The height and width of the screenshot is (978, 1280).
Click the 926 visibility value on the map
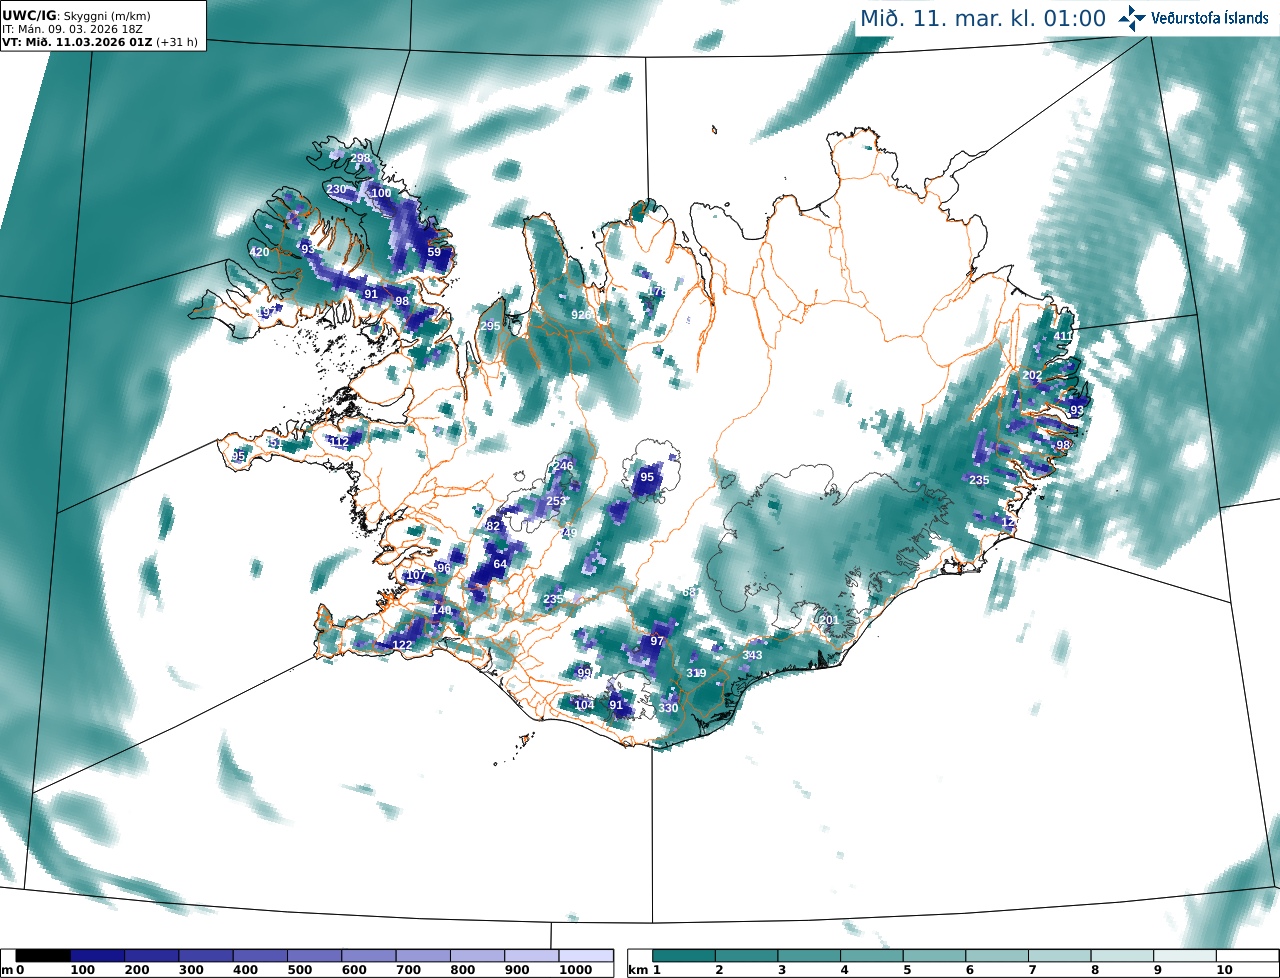point(580,314)
